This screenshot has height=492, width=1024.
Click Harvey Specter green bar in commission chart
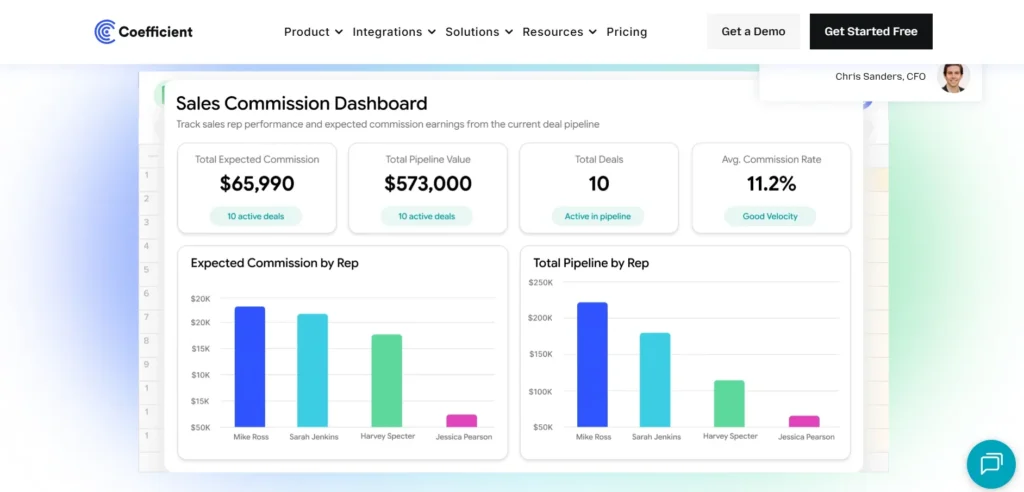click(x=387, y=381)
